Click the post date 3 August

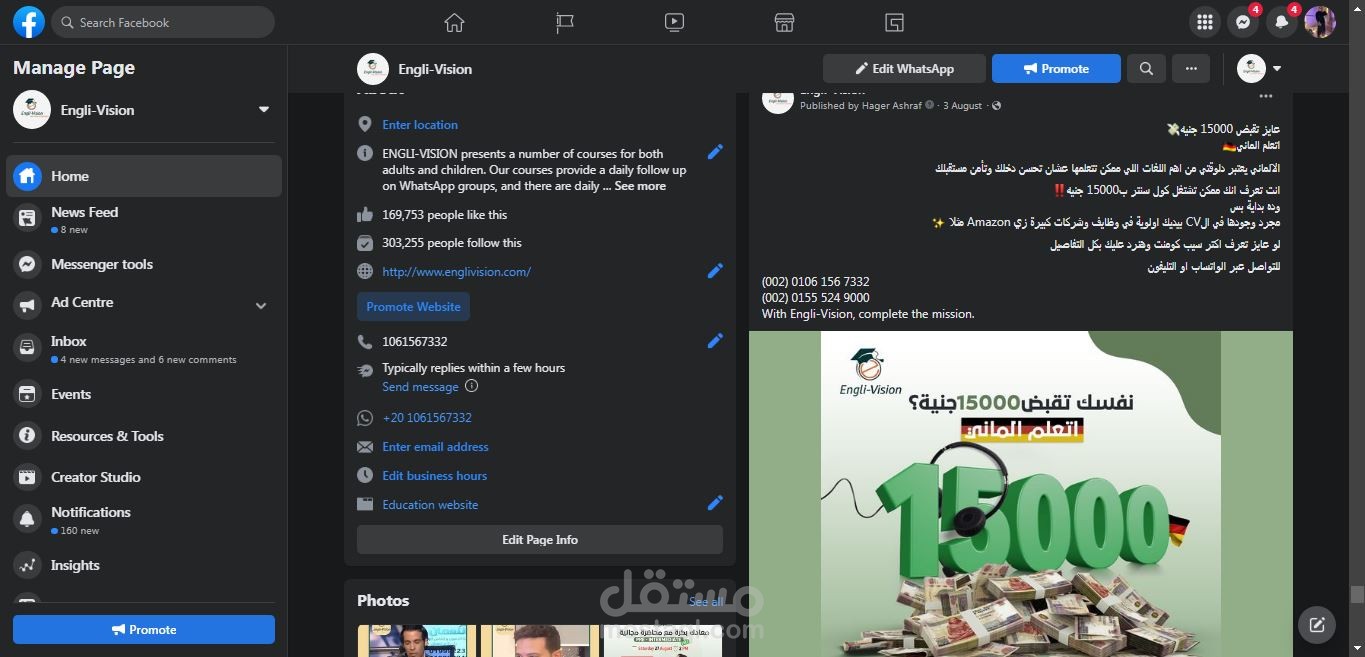coord(962,105)
